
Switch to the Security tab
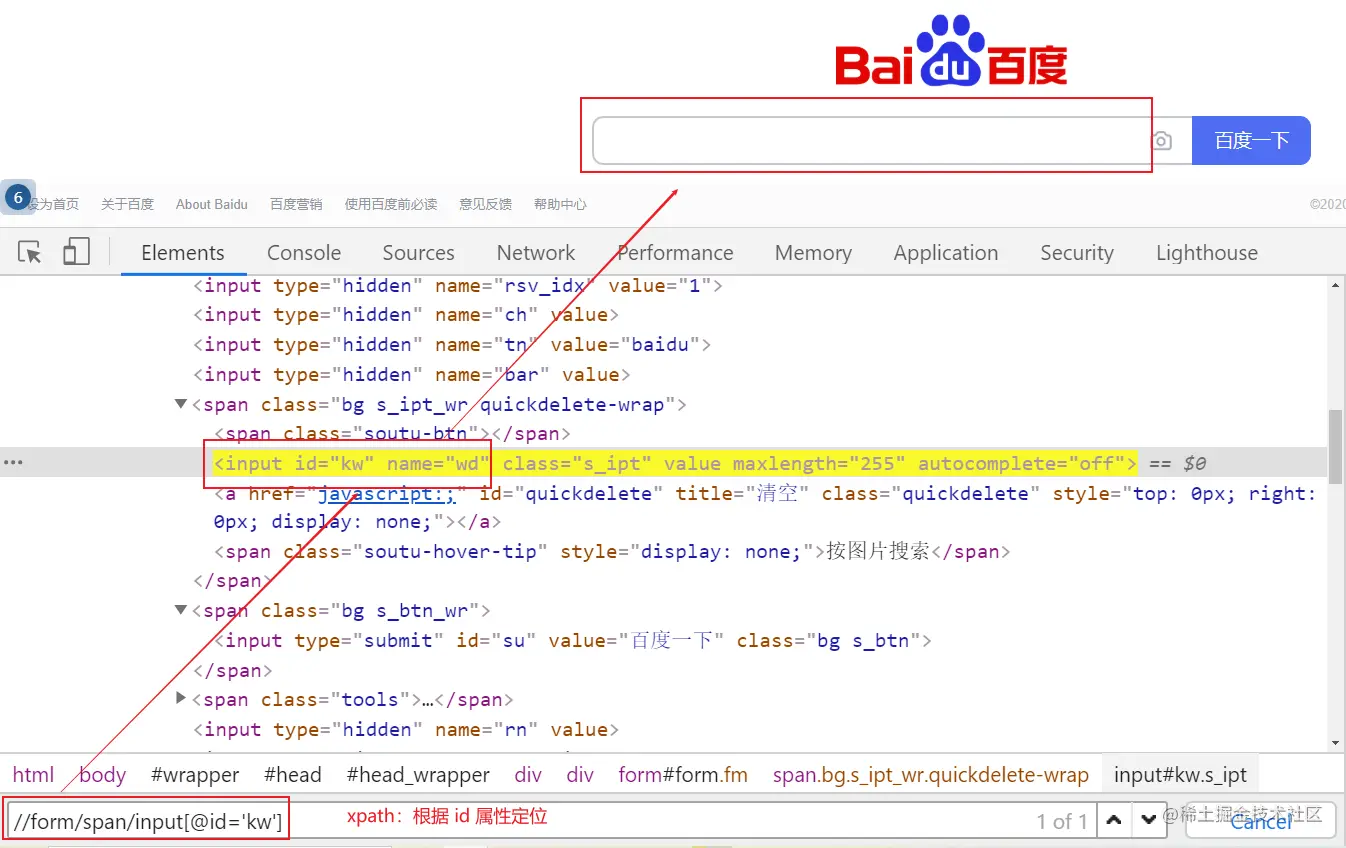1077,253
